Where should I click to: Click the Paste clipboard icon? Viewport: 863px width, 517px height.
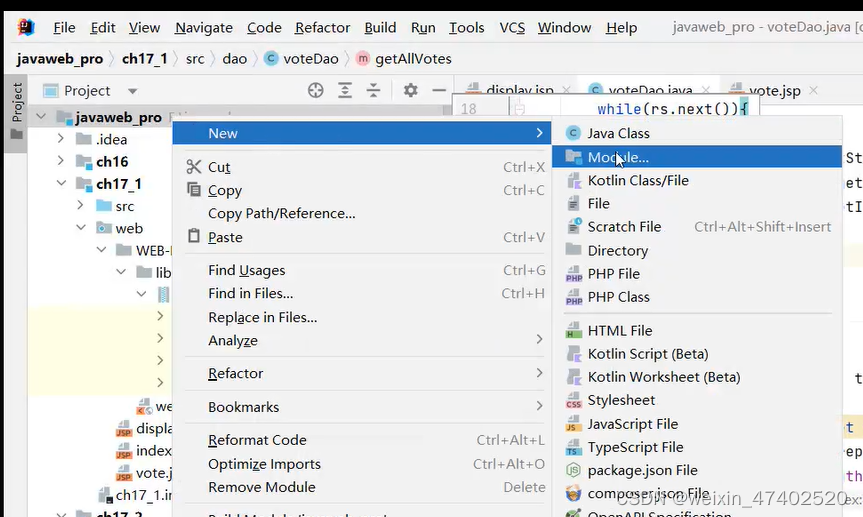(194, 236)
